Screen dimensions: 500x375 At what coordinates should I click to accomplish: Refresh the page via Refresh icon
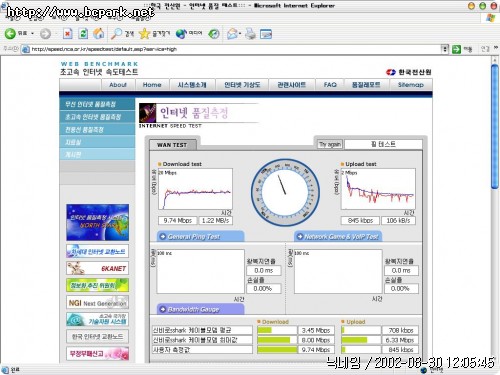83,33
